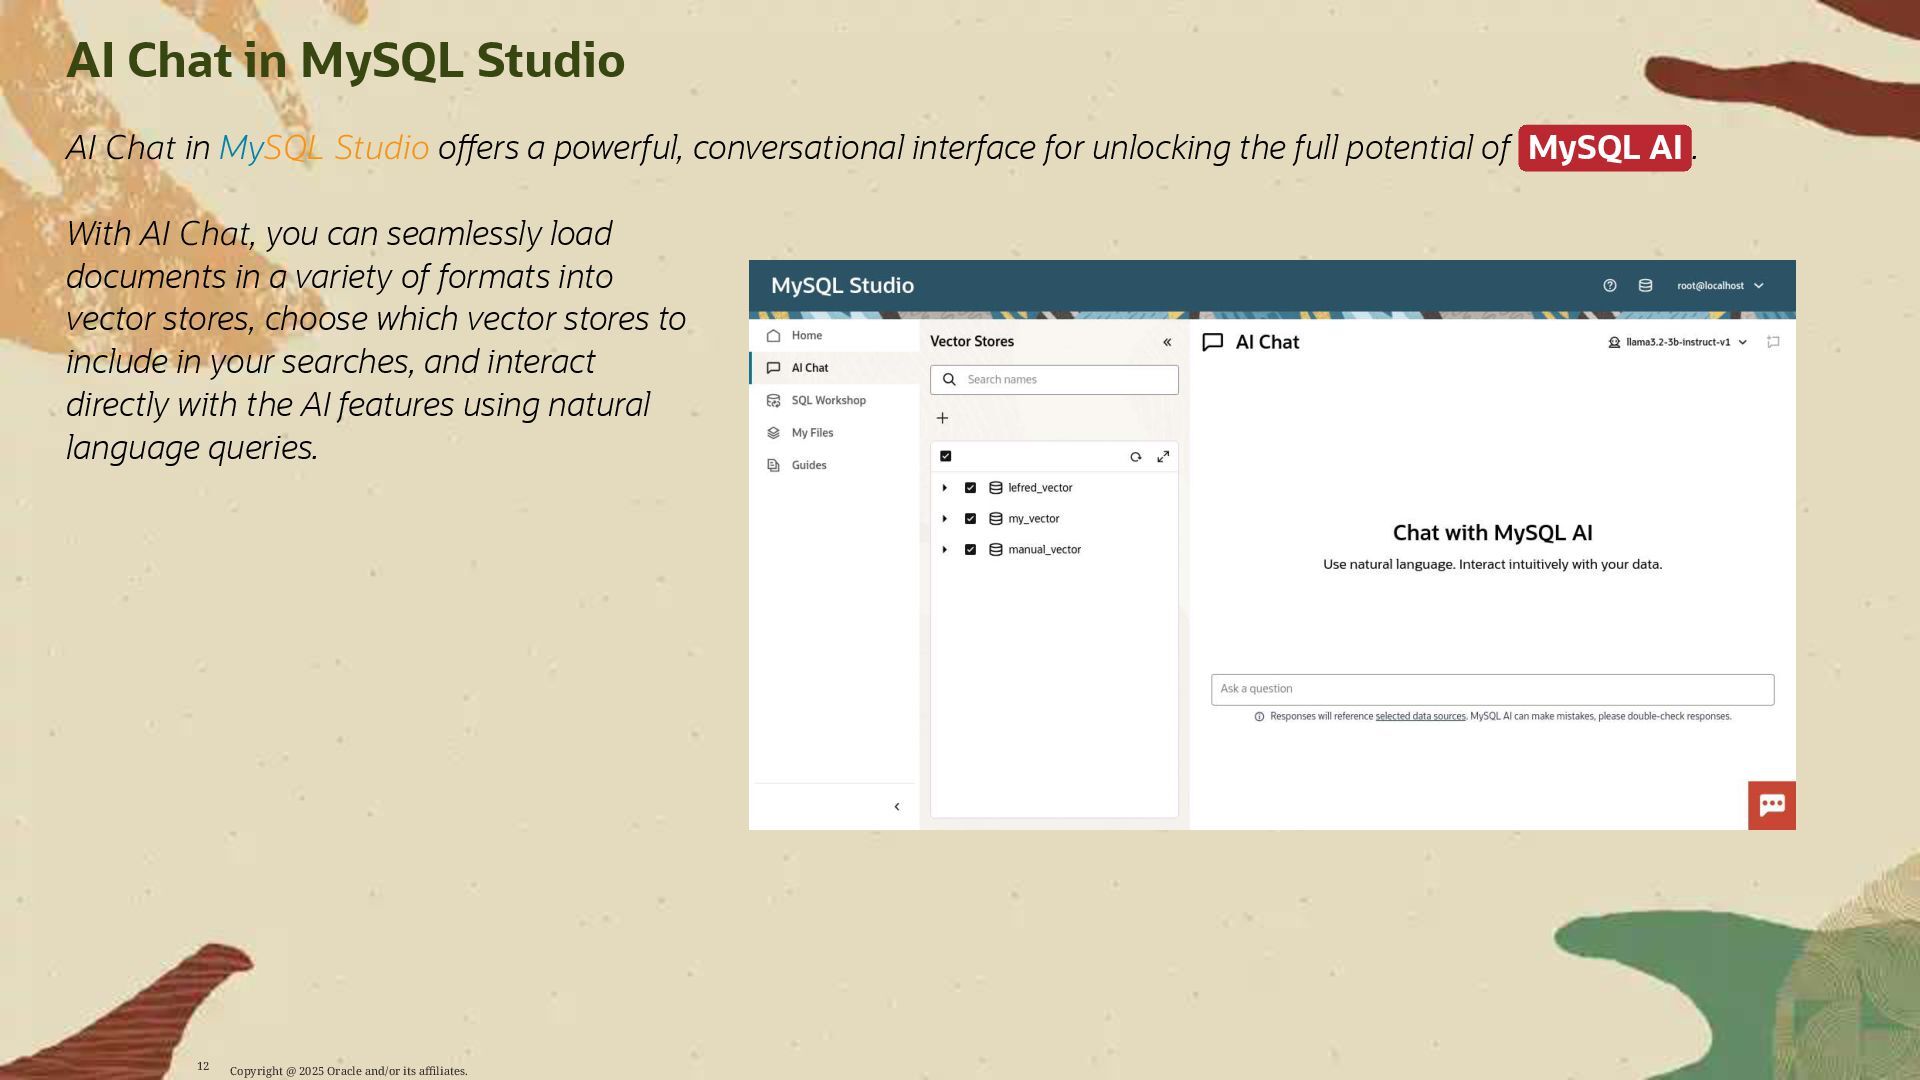Open the root@localhost user menu
Image resolution: width=1920 pixels, height=1080 pixels.
click(x=1720, y=286)
